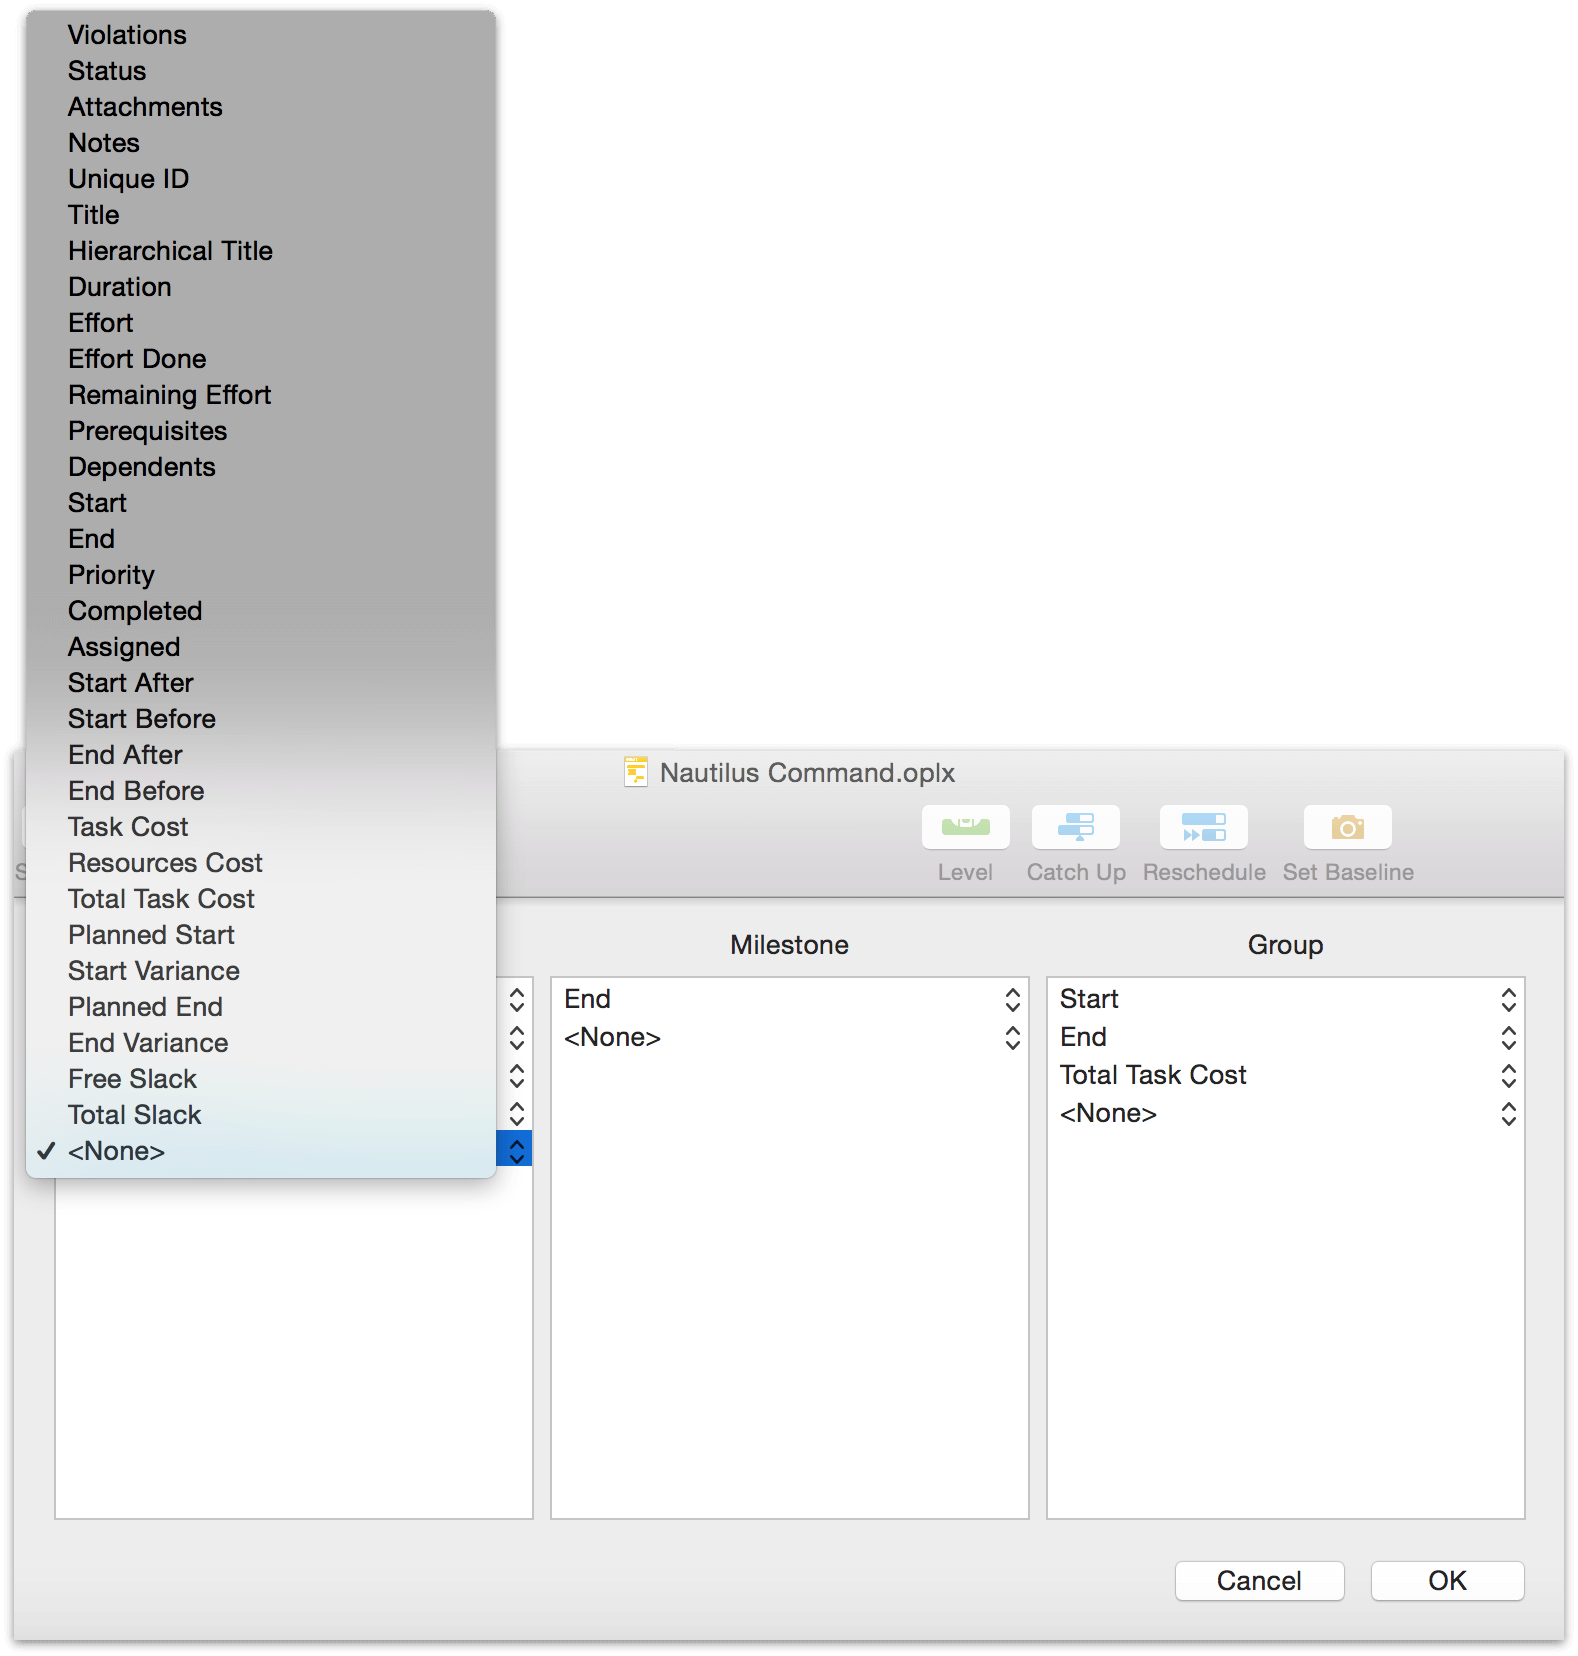The width and height of the screenshot is (1578, 1656).
Task: Click the Nautilus Command.oplx window title
Action: 807,773
